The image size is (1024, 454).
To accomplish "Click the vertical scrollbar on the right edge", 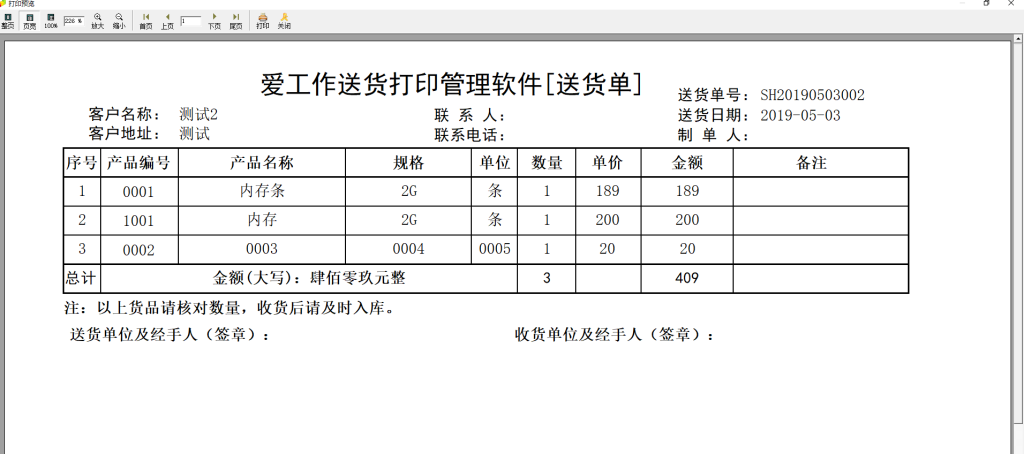I will coord(1019,244).
